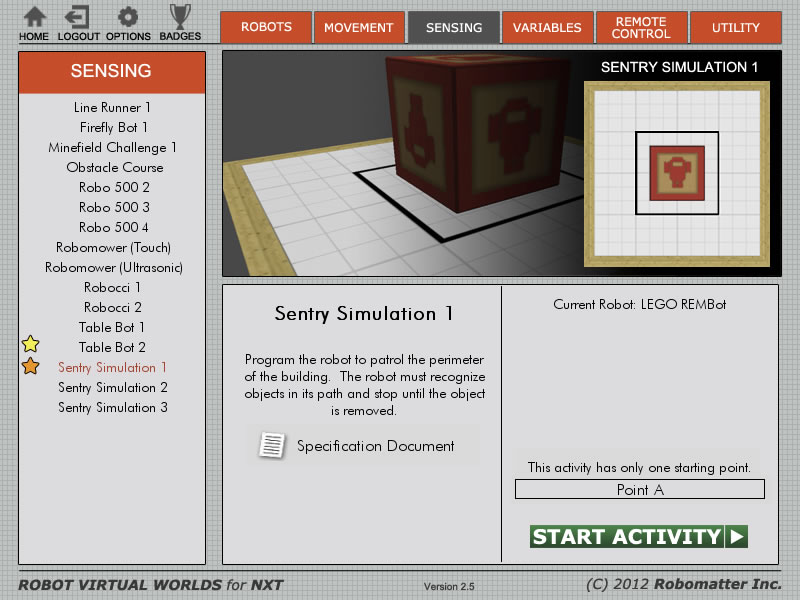Image resolution: width=800 pixels, height=600 pixels.
Task: Click the Version 2.5 footer text
Action: pyautogui.click(x=449, y=586)
